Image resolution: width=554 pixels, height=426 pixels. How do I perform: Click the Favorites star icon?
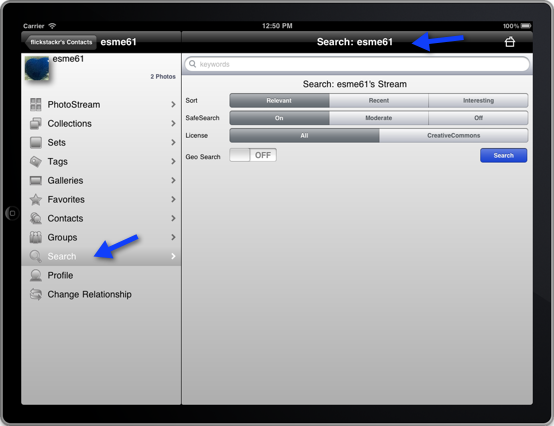point(36,200)
